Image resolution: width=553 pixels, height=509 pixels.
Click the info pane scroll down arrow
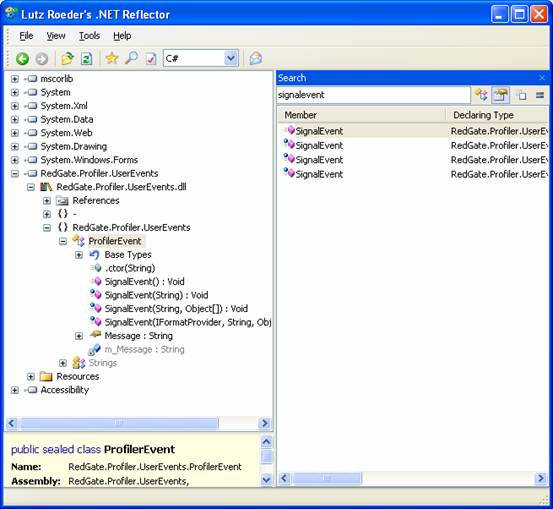tap(267, 480)
